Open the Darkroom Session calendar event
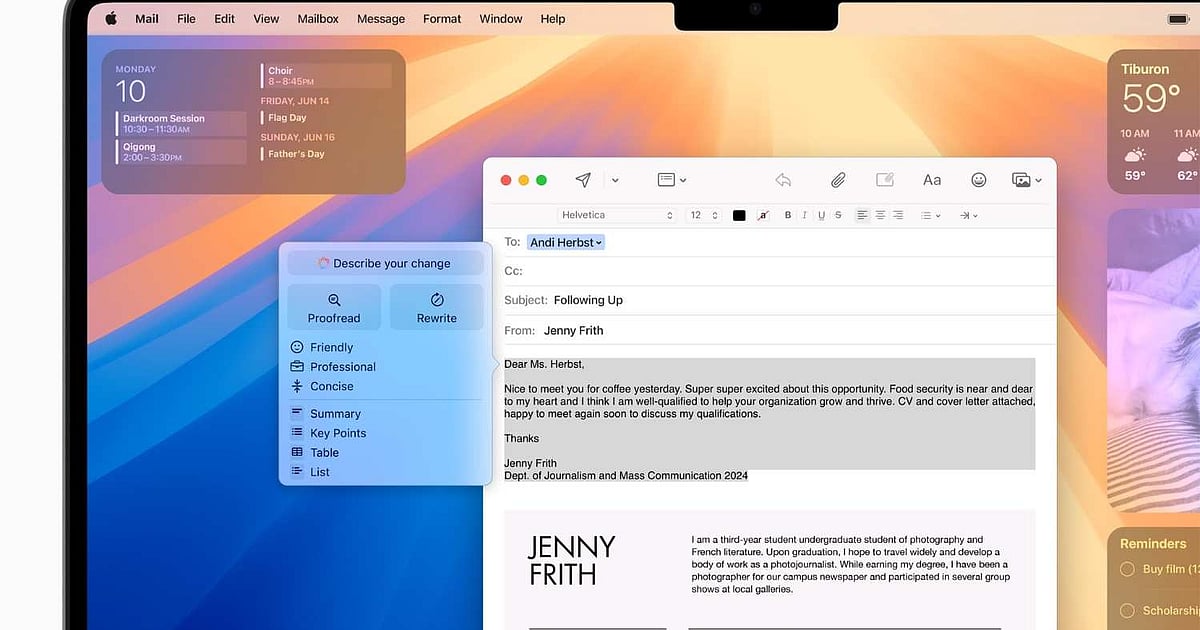This screenshot has height=630, width=1200. point(181,123)
